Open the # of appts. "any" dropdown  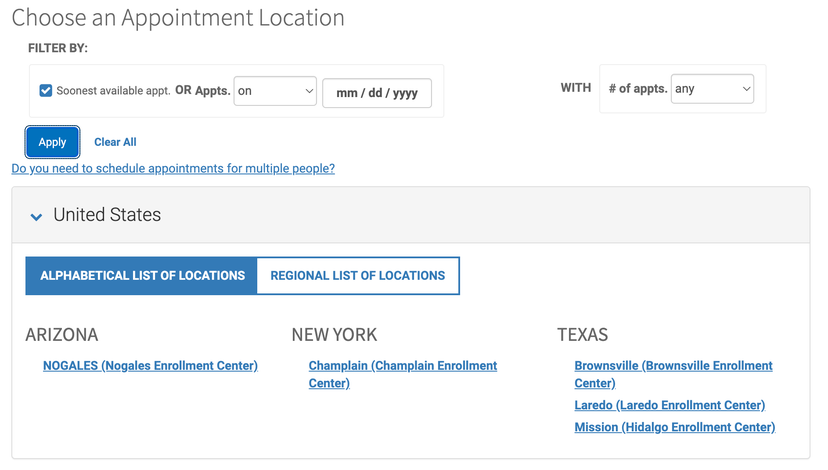pyautogui.click(x=712, y=89)
